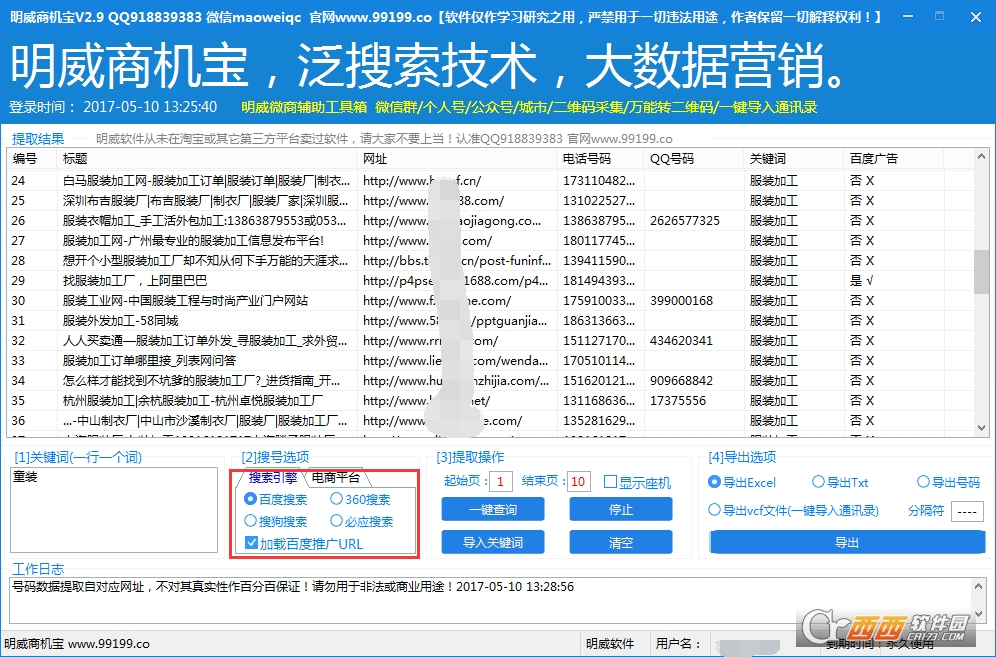Select the 百度搜索 radio button
The image size is (996, 657).
276,499
